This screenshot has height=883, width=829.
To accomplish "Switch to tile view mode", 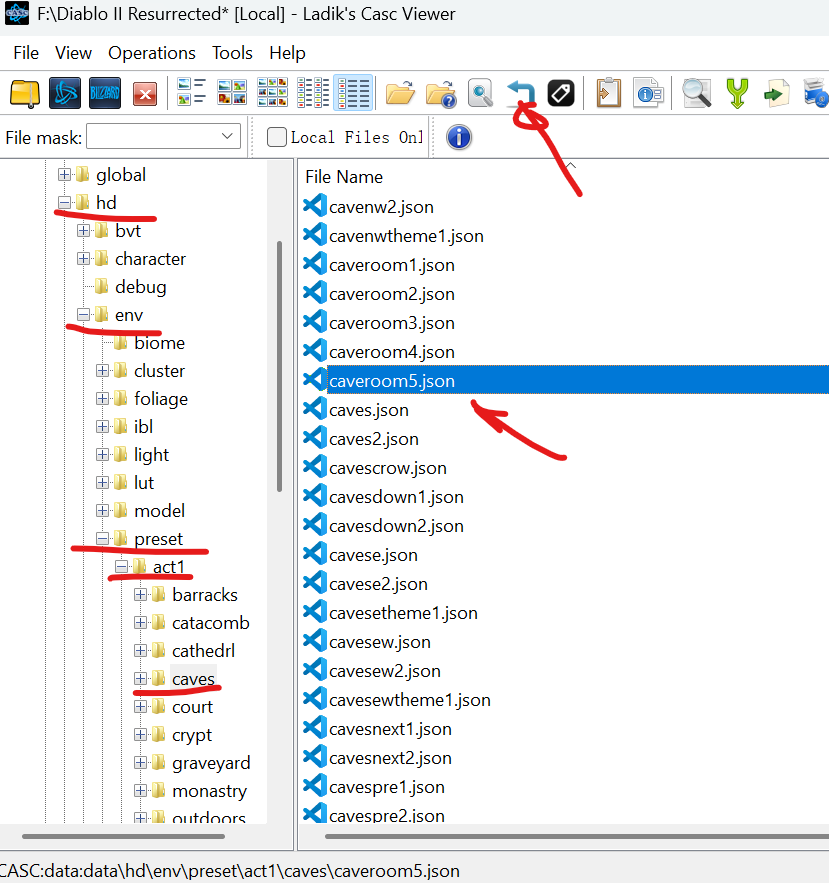I will coord(191,92).
